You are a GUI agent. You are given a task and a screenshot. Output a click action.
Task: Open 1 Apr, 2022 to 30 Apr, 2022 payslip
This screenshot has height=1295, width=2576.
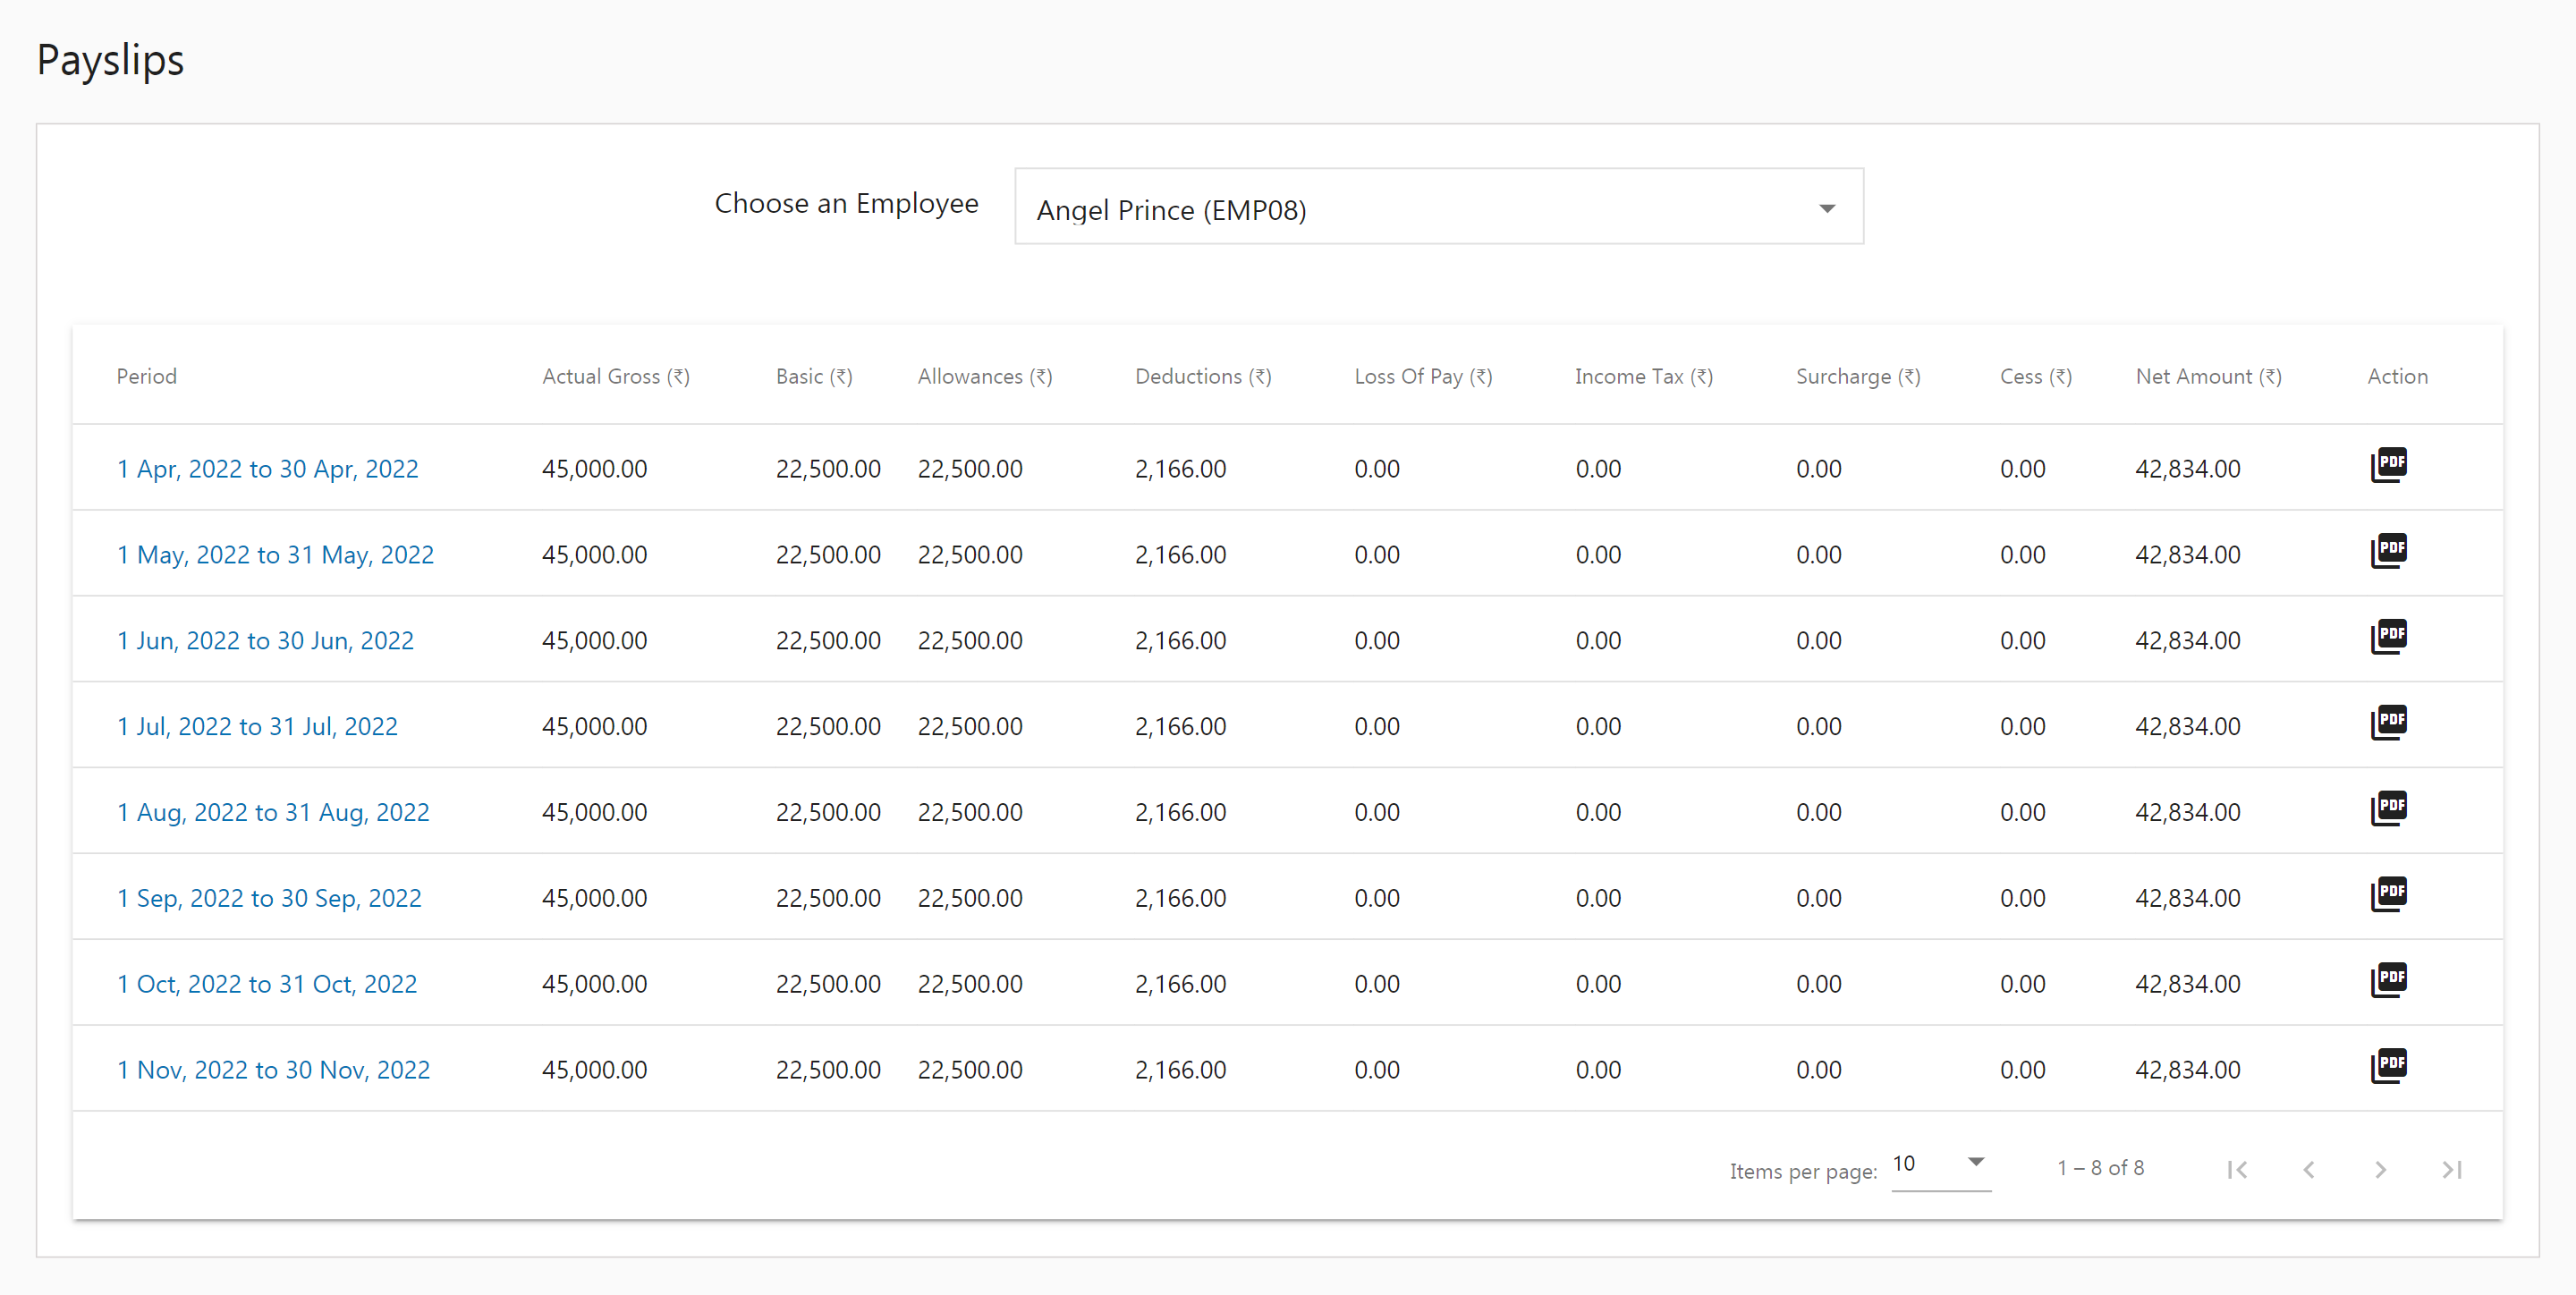pos(267,469)
